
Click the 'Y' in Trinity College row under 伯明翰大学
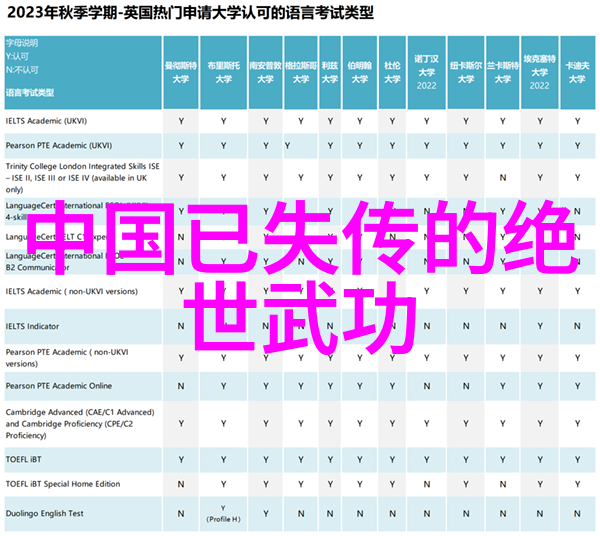(x=360, y=178)
